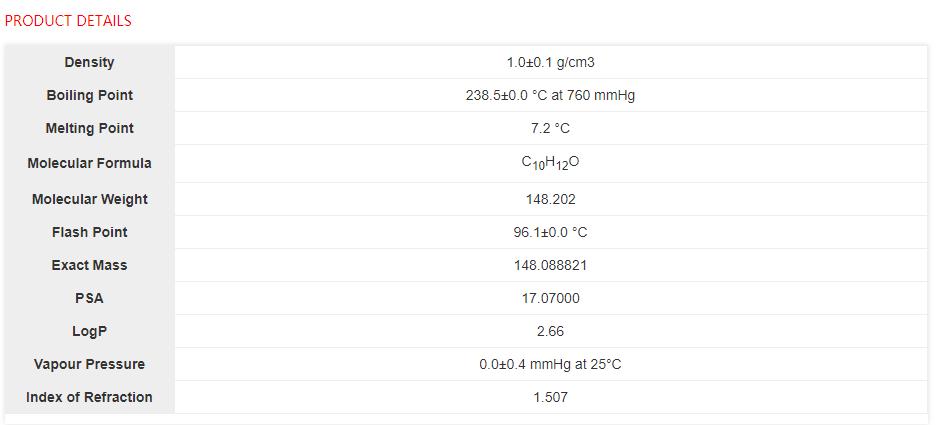Click the formula C10H12O

(550, 163)
